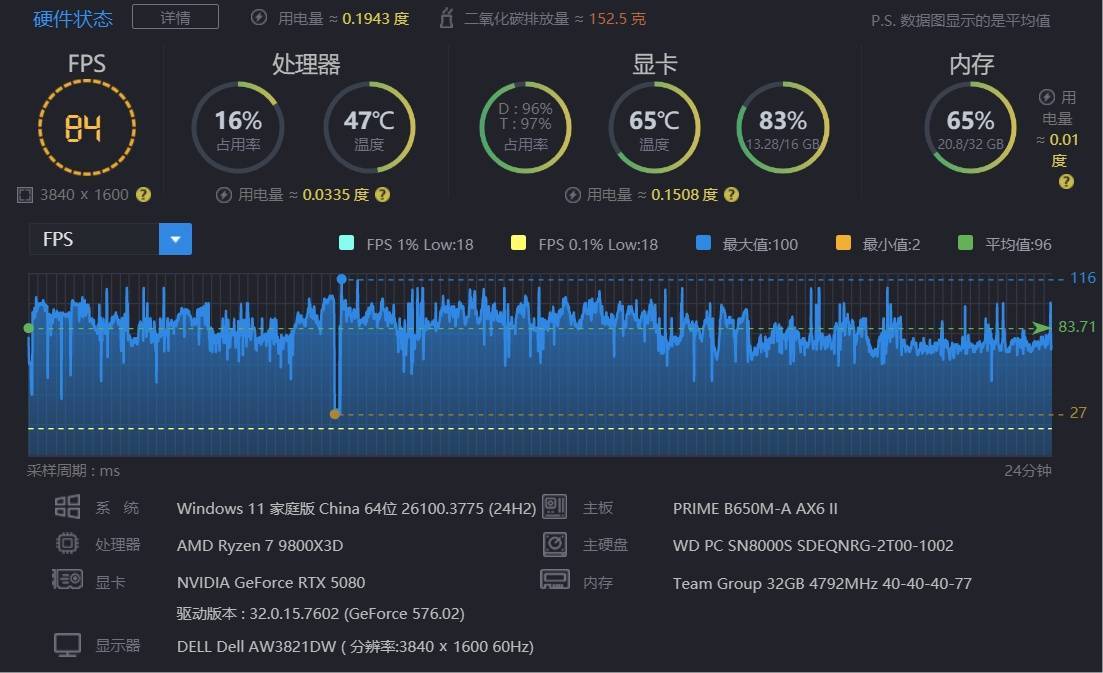Click the motherboard icon beside 主板
The height and width of the screenshot is (673, 1103).
coord(554,507)
